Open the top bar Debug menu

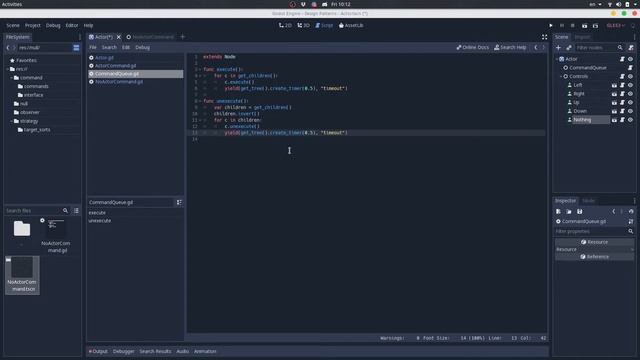pos(53,25)
